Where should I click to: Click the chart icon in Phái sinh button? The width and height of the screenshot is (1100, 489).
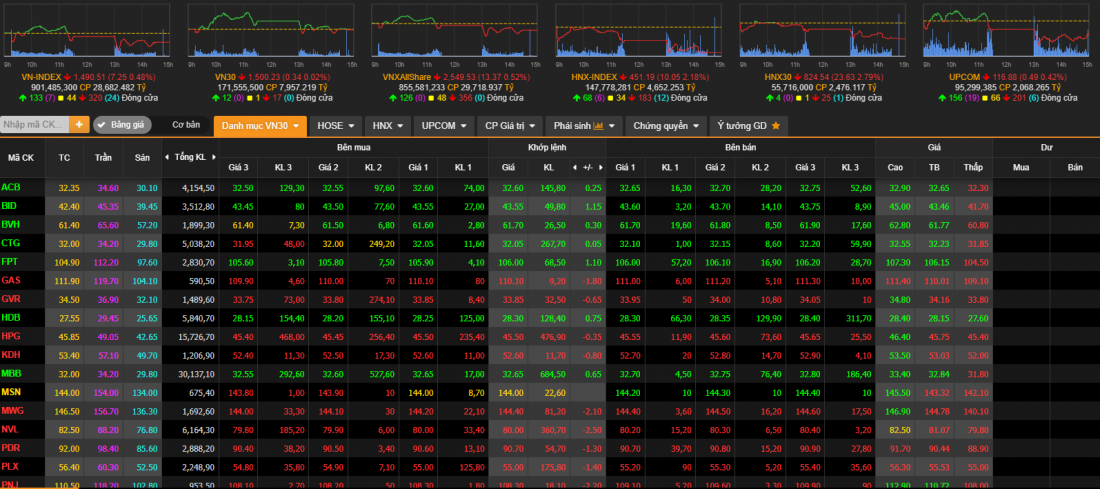(599, 126)
